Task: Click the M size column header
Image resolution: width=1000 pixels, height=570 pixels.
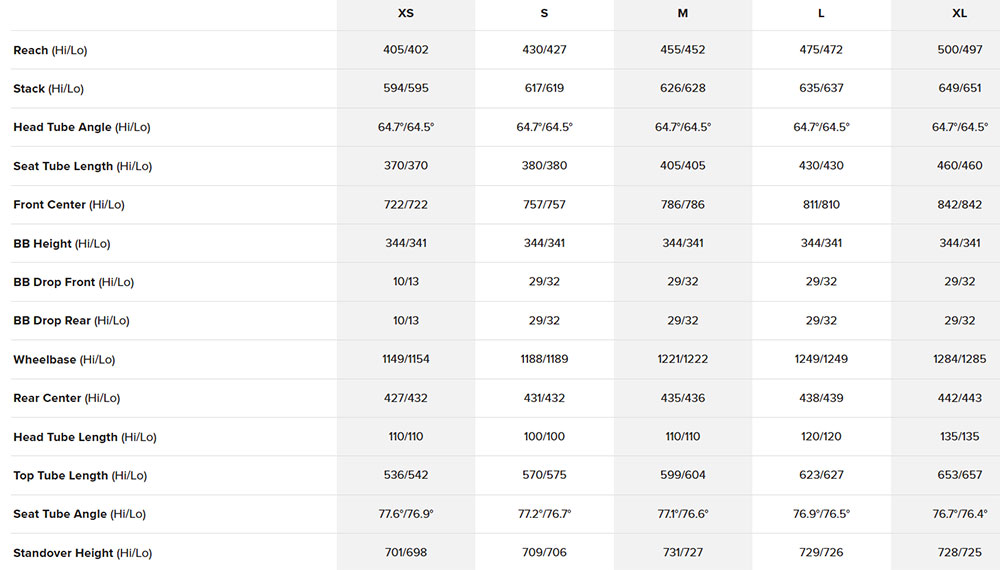Action: pos(683,13)
